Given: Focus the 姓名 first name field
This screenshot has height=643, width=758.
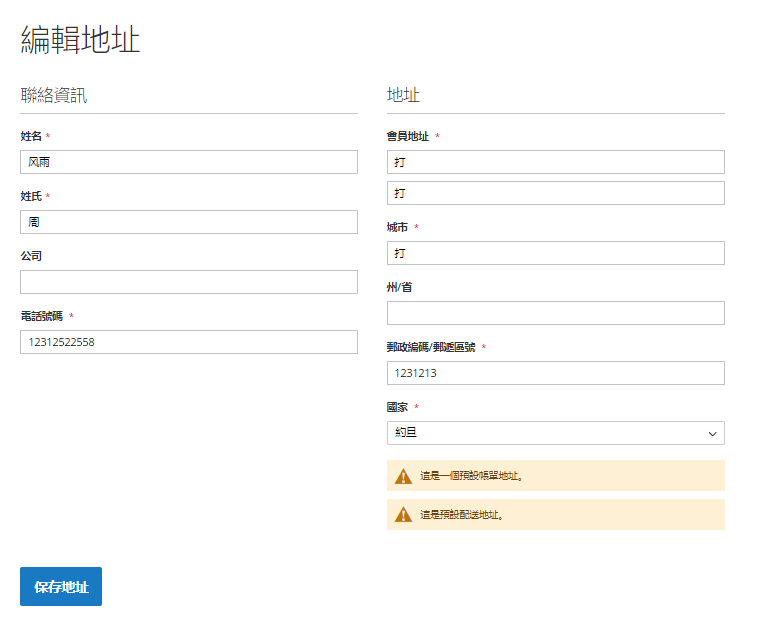Looking at the screenshot, I should [189, 162].
